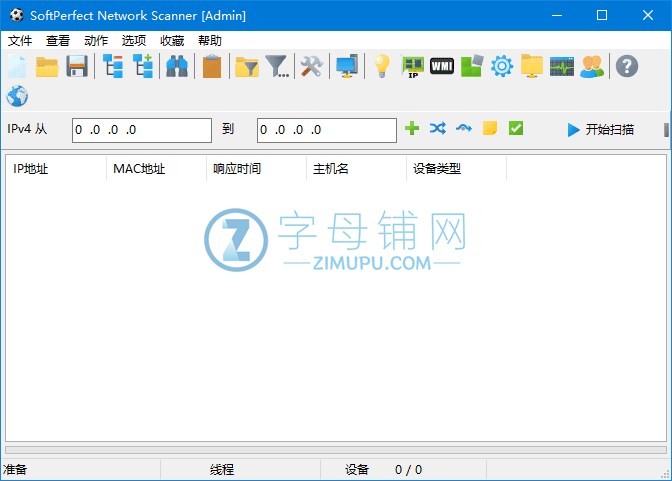Click the network card IP icon
The image size is (672, 481).
coord(412,66)
